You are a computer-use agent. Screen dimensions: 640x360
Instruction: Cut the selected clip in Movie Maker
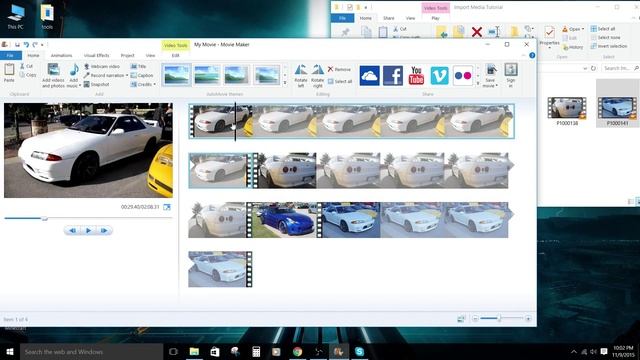click(27, 66)
